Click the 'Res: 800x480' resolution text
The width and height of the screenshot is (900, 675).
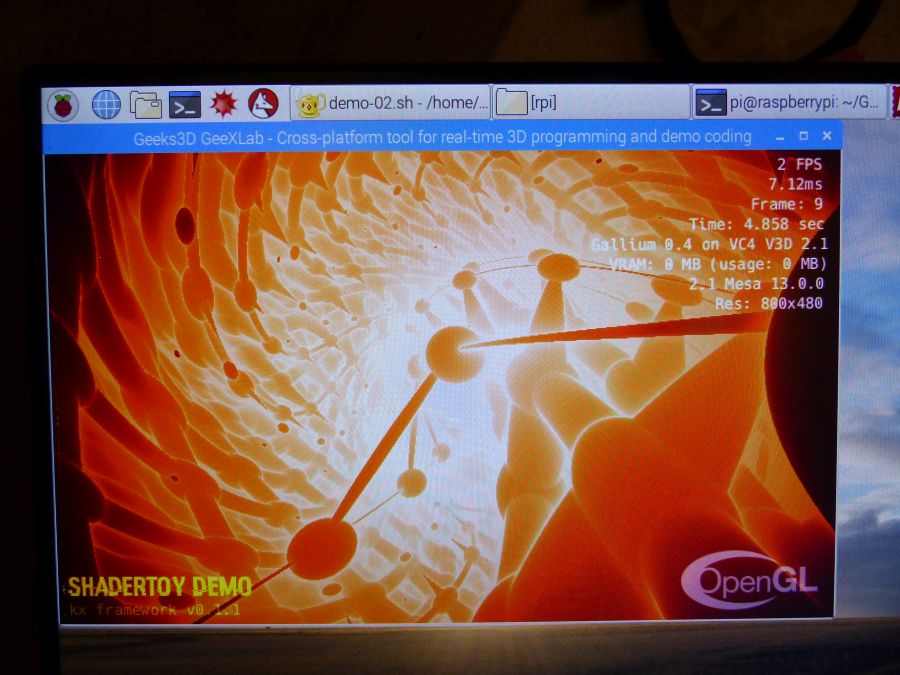[x=769, y=303]
